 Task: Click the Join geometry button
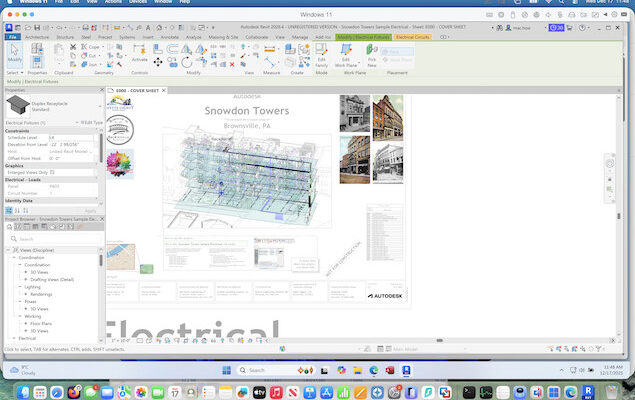click(89, 64)
